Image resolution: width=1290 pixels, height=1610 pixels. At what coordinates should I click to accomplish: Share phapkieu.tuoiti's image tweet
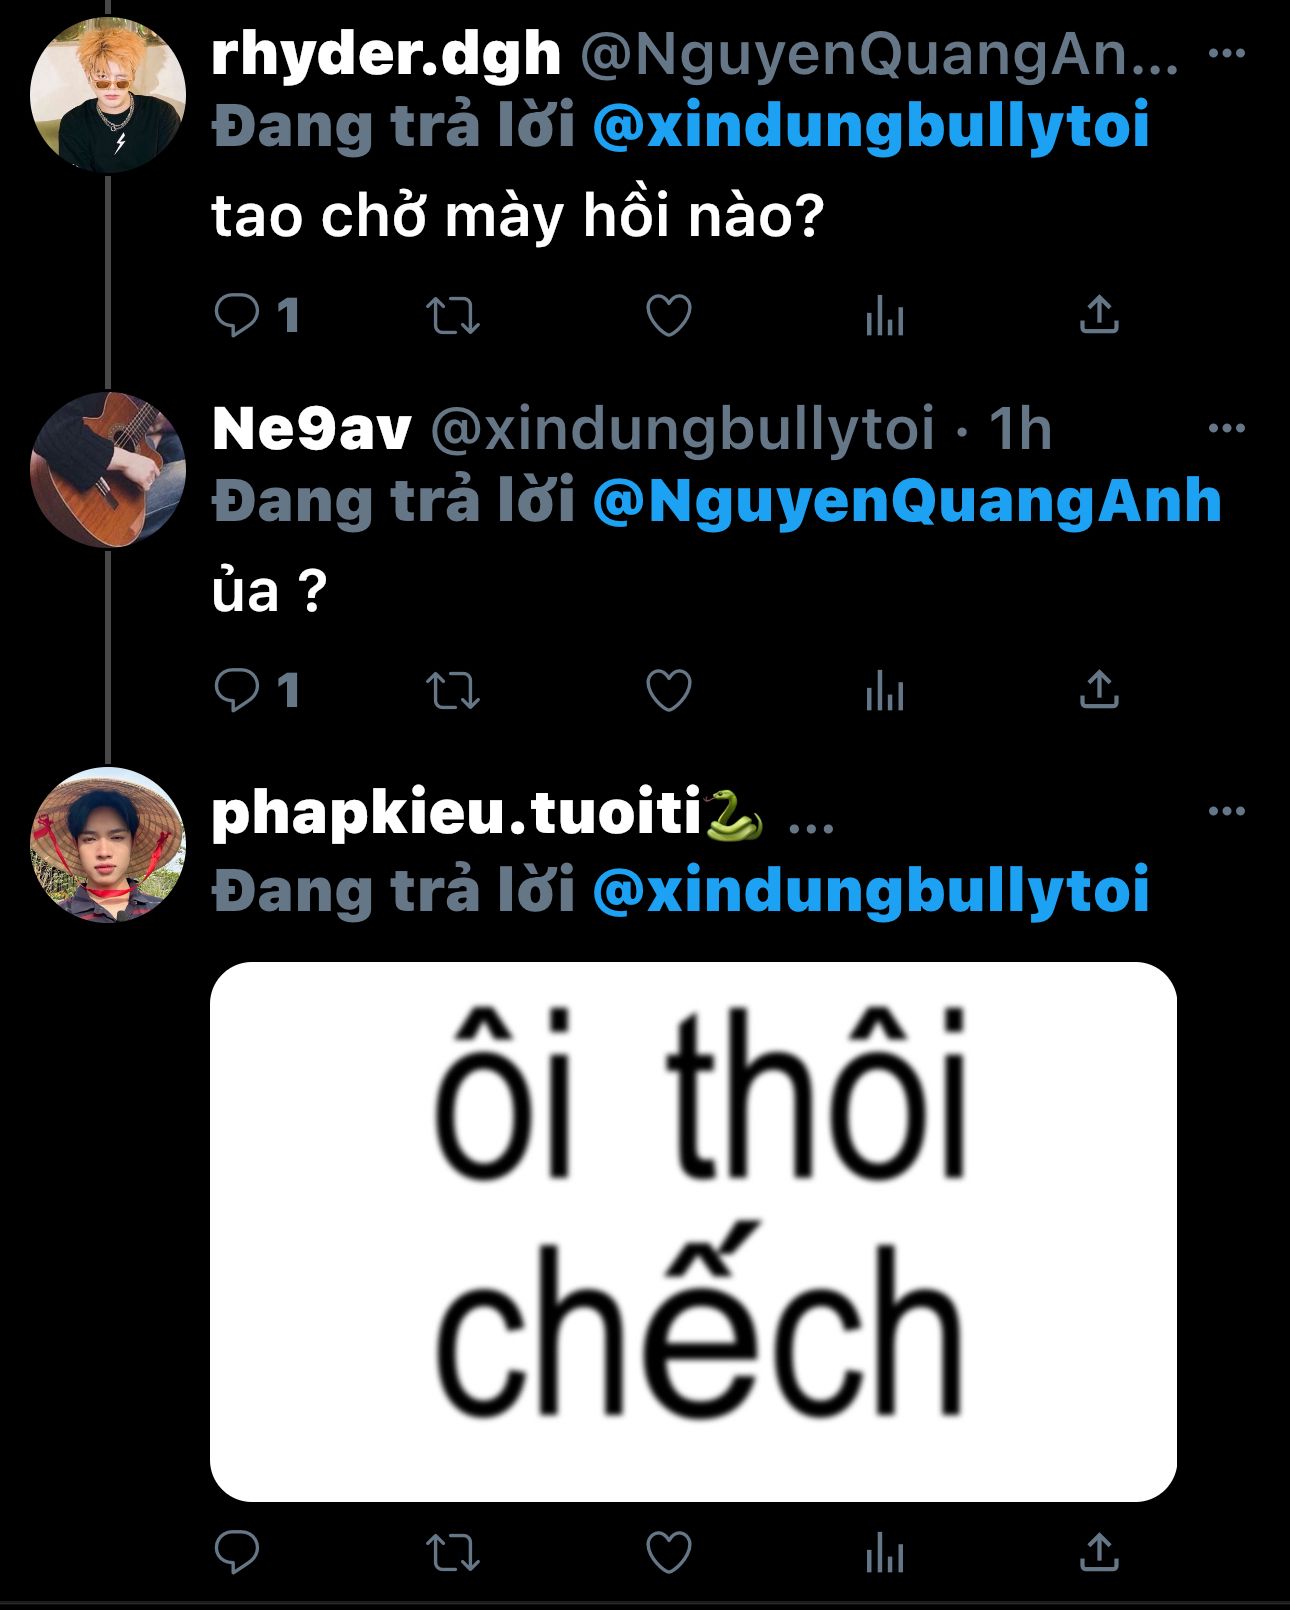pos(1099,1552)
